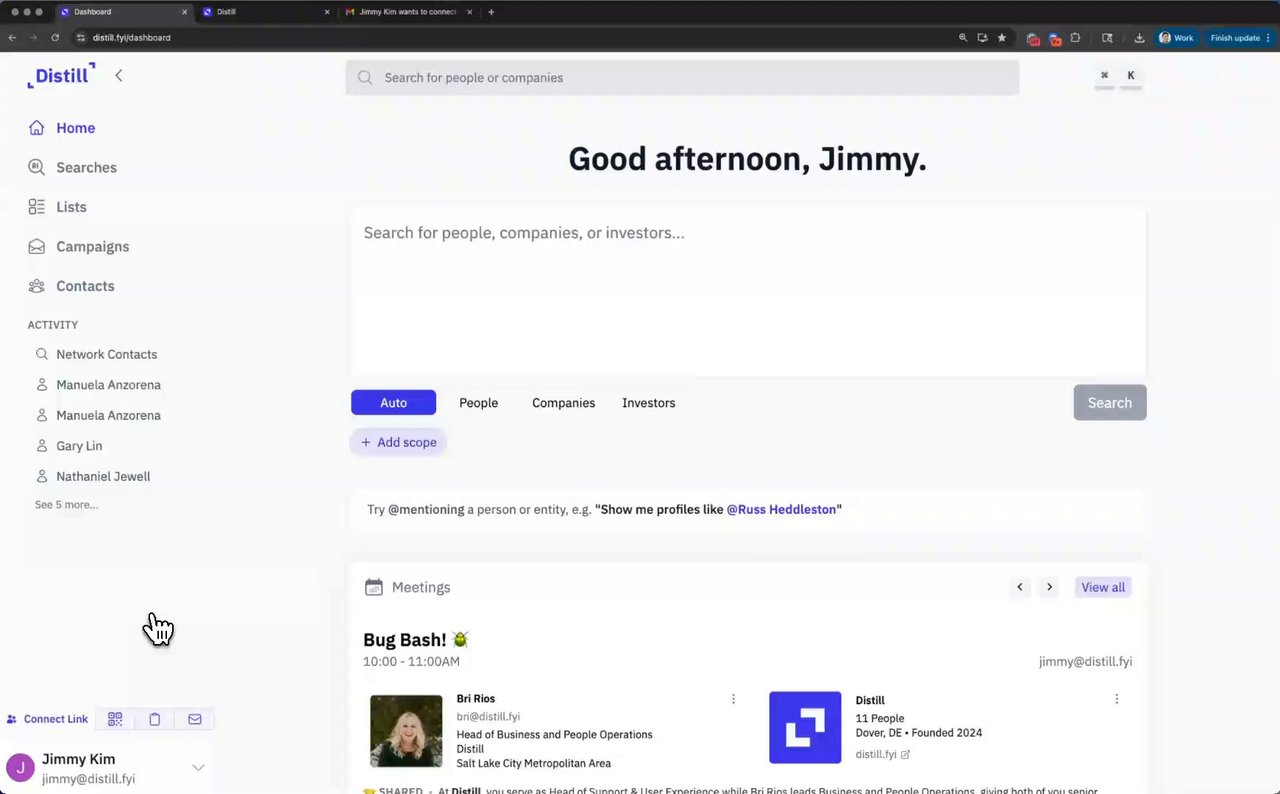Image resolution: width=1280 pixels, height=794 pixels.
Task: Open a new browser tab
Action: tap(491, 12)
